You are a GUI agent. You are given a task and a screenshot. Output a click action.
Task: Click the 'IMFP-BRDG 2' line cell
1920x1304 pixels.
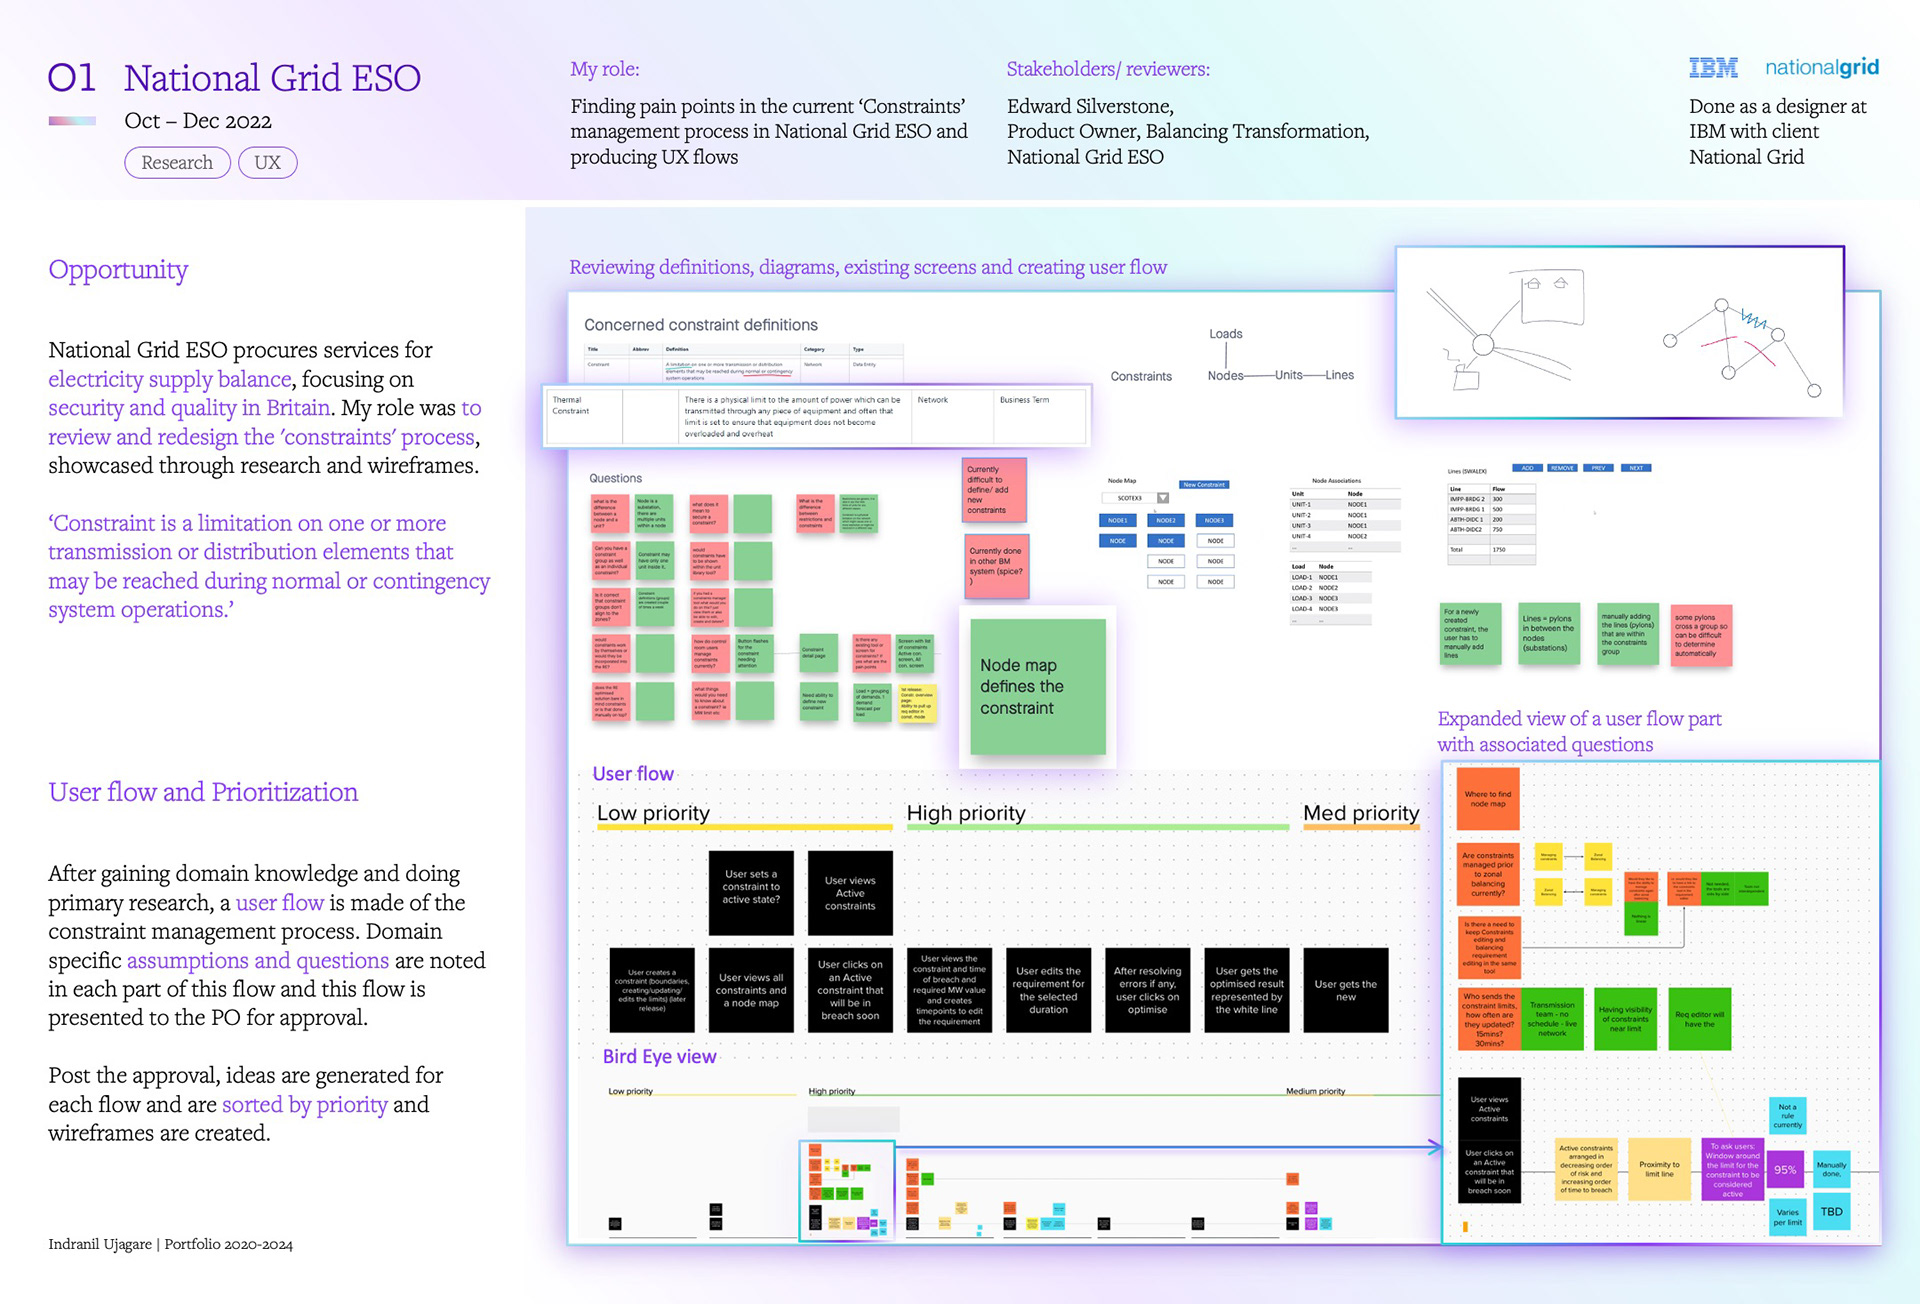1467,499
